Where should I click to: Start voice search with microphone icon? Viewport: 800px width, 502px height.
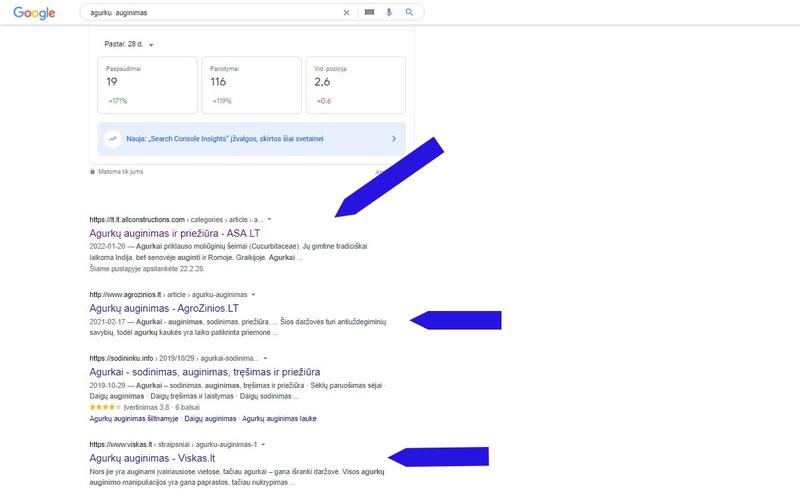point(389,12)
